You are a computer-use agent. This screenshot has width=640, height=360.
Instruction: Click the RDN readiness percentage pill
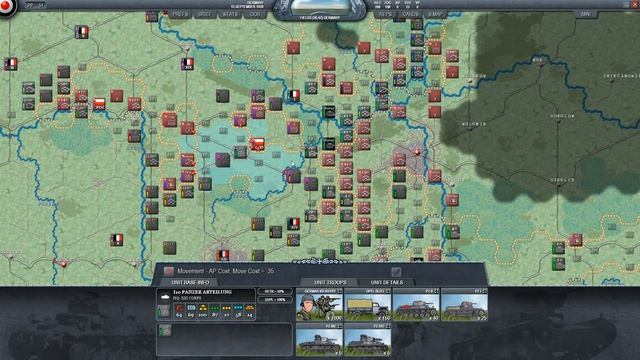[275, 291]
